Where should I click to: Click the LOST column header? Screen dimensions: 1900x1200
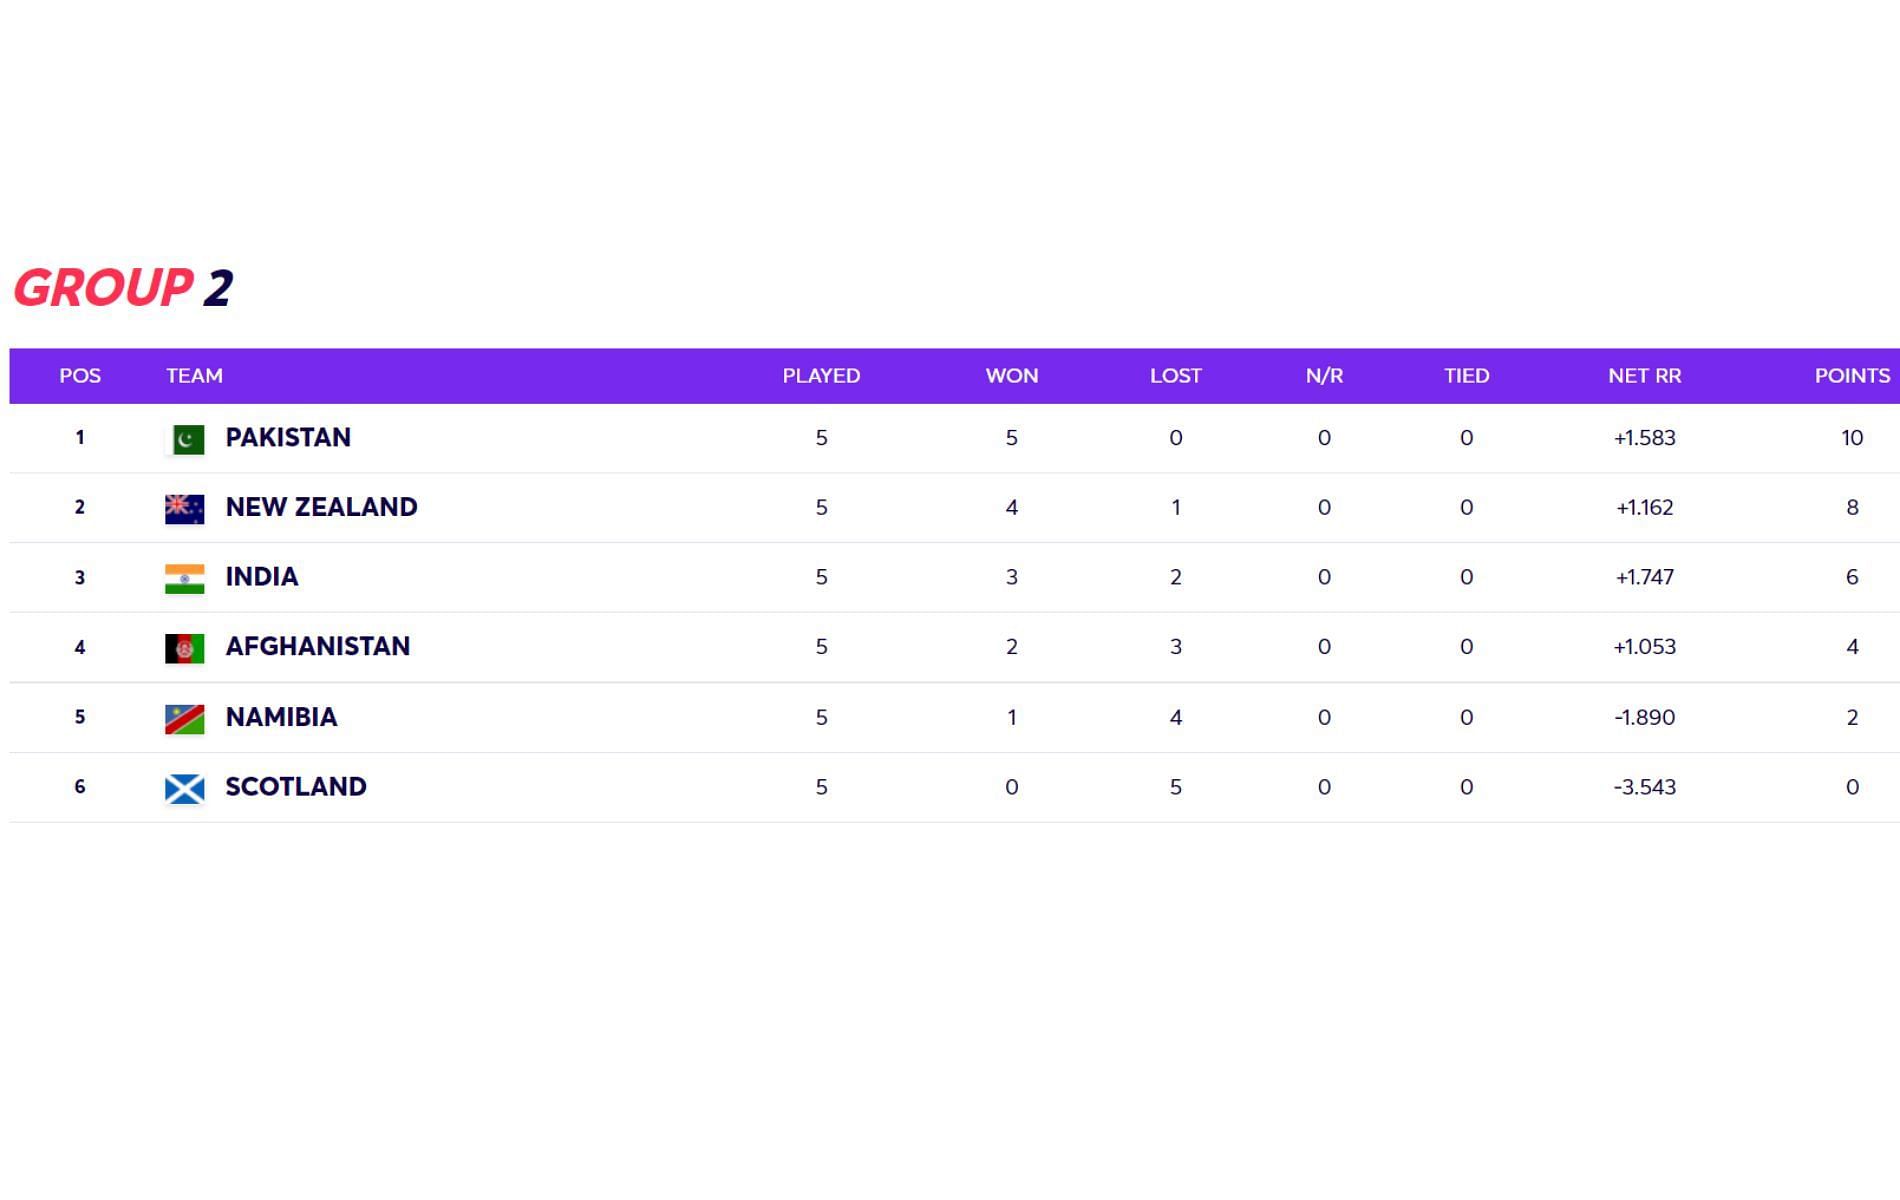tap(1175, 376)
